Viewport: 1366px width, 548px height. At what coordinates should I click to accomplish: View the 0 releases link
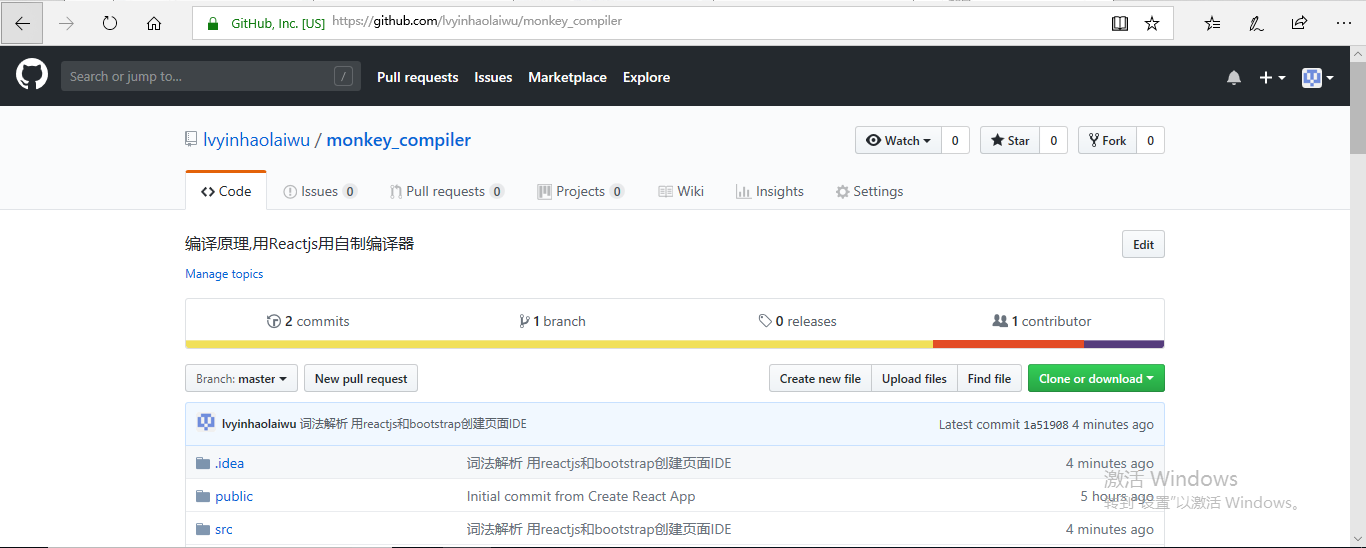(x=797, y=321)
